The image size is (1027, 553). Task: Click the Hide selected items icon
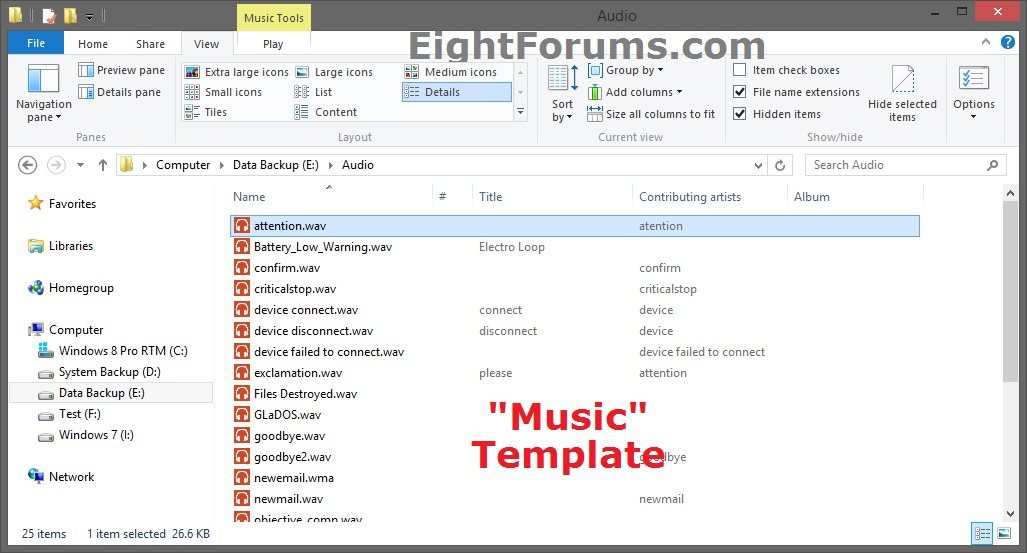click(902, 82)
